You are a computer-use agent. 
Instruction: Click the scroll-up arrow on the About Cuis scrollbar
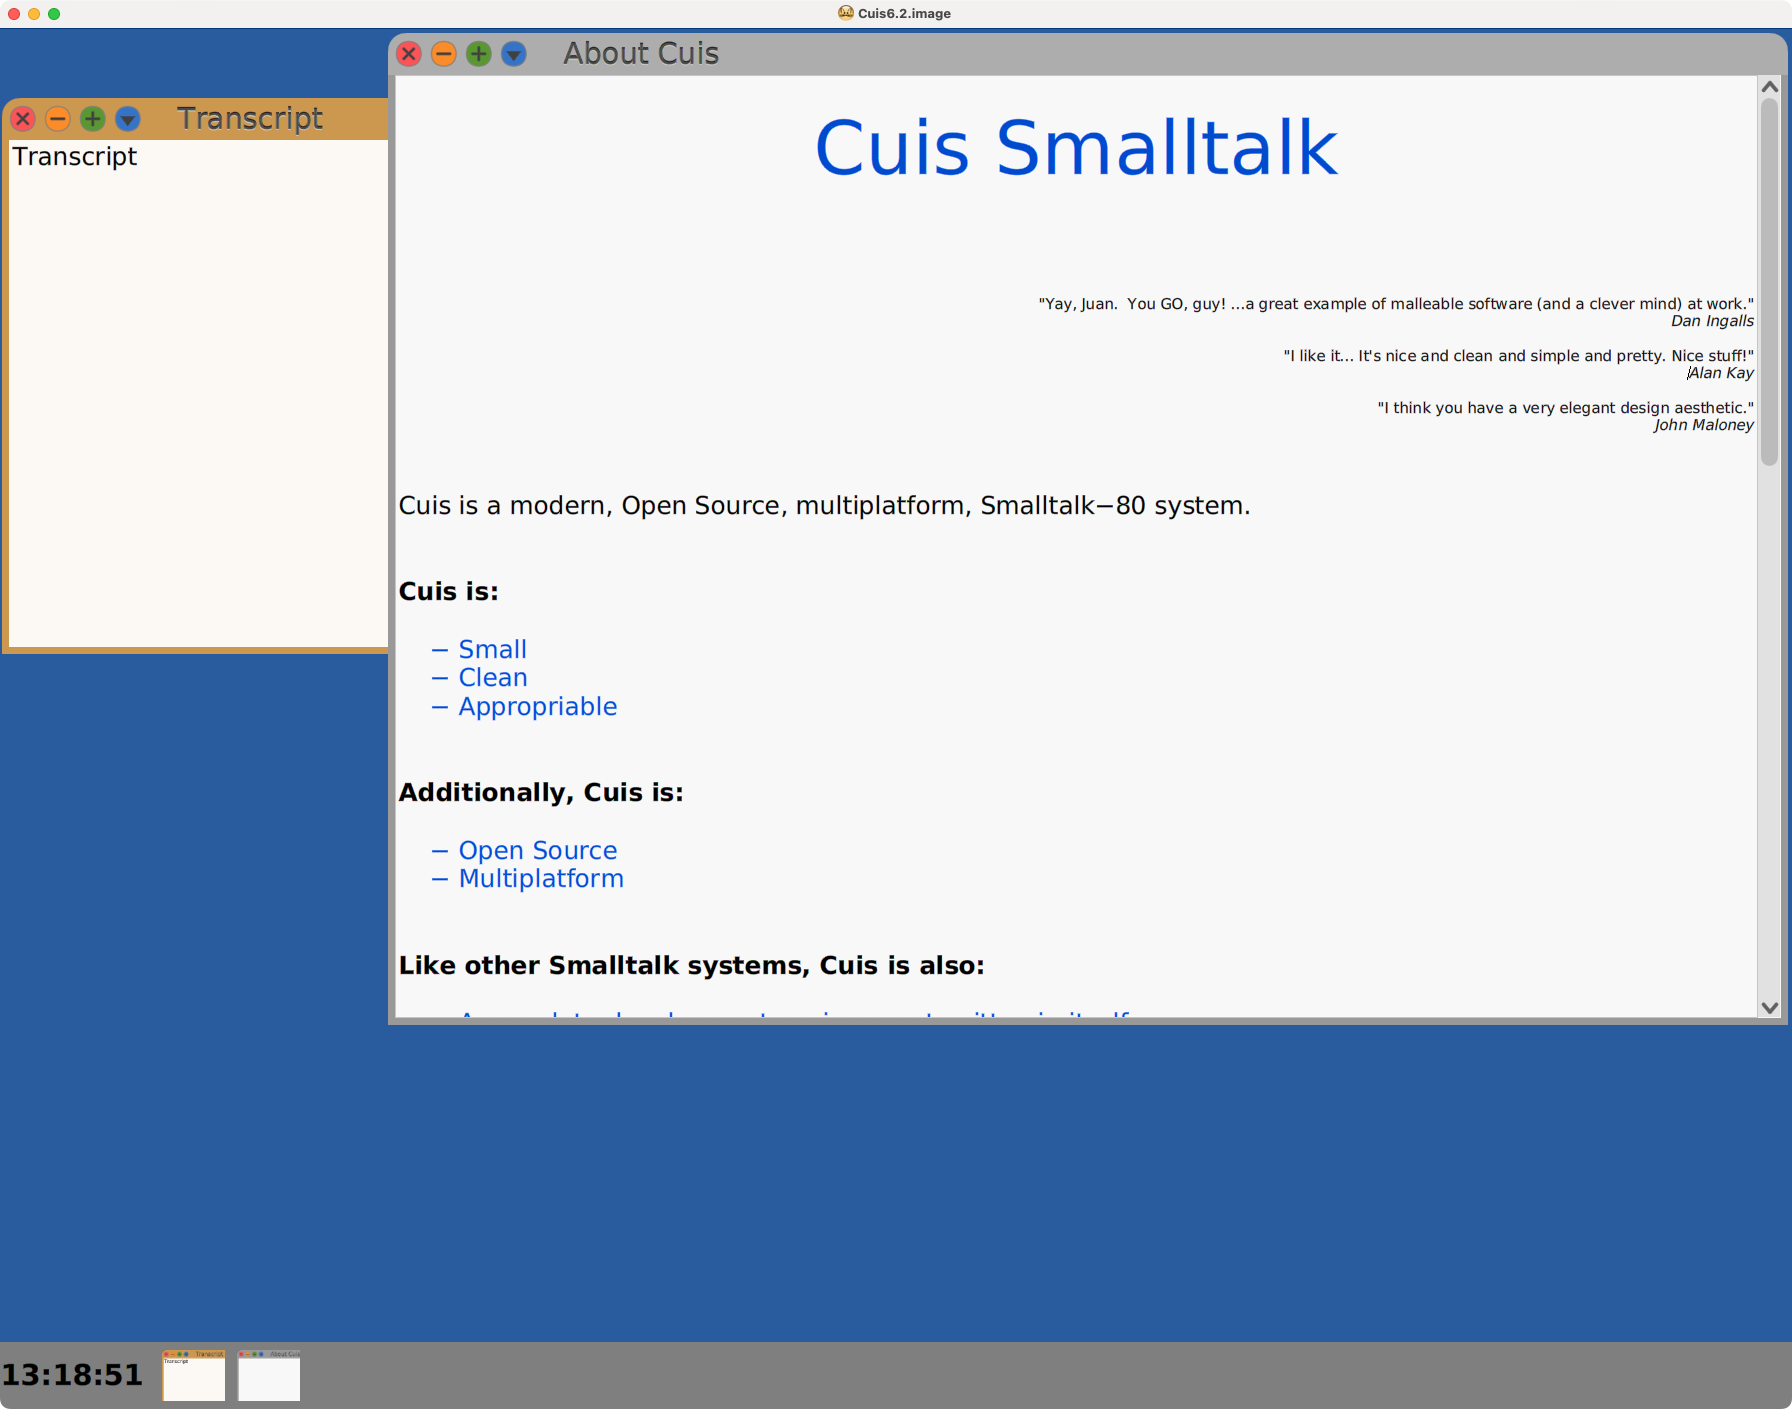pos(1770,86)
